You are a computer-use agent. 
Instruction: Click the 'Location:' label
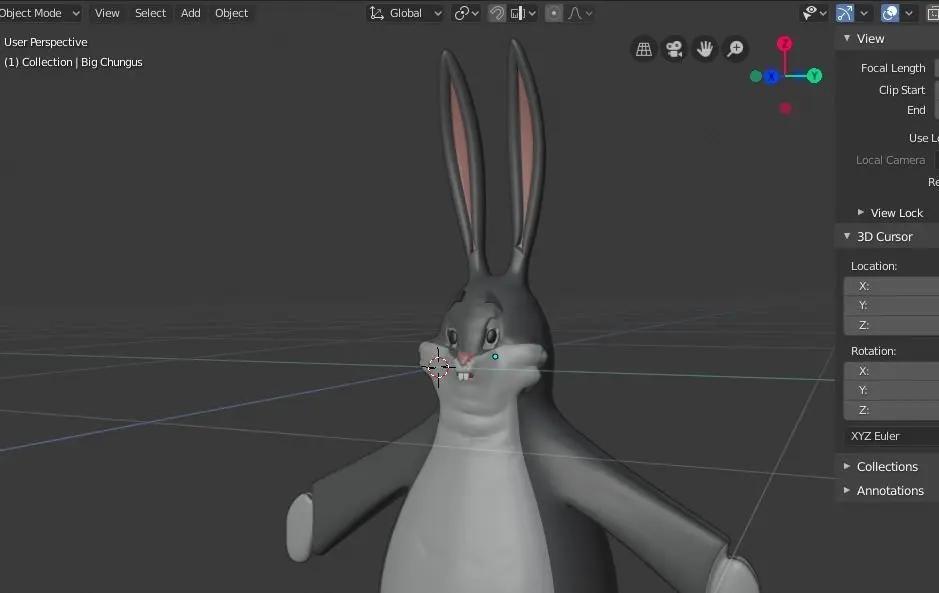(874, 266)
